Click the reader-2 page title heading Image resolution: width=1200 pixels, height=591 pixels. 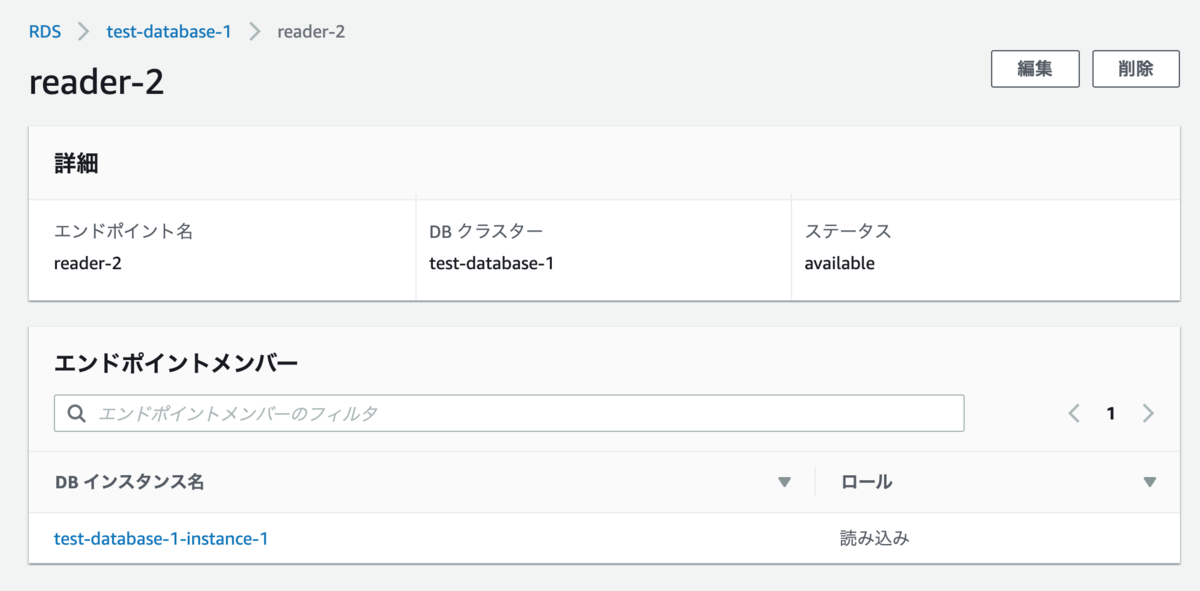pyautogui.click(x=97, y=82)
